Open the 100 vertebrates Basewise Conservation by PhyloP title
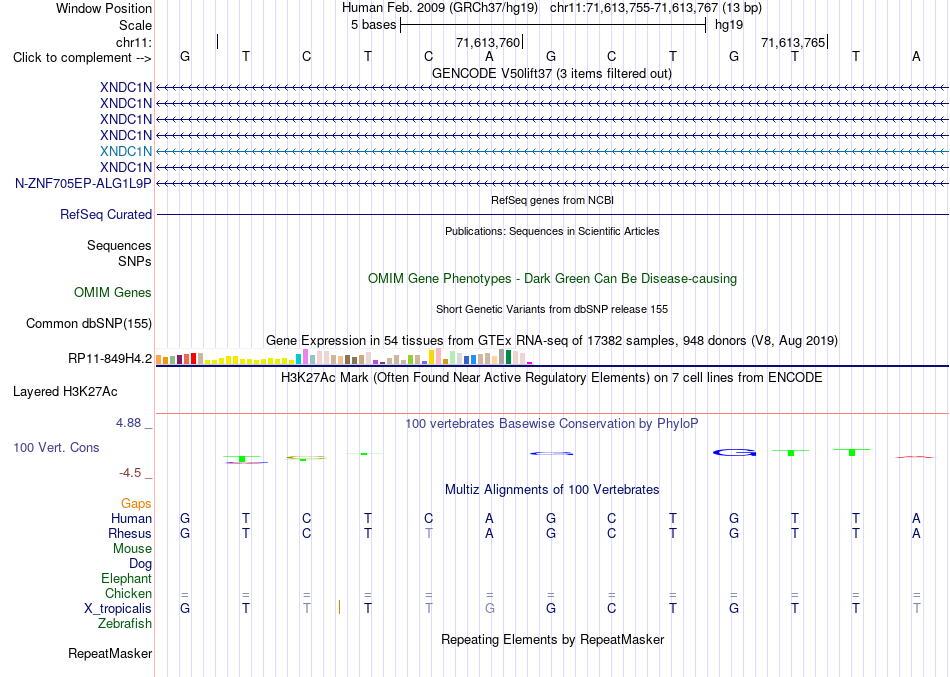This screenshot has height=677, width=950. (552, 424)
